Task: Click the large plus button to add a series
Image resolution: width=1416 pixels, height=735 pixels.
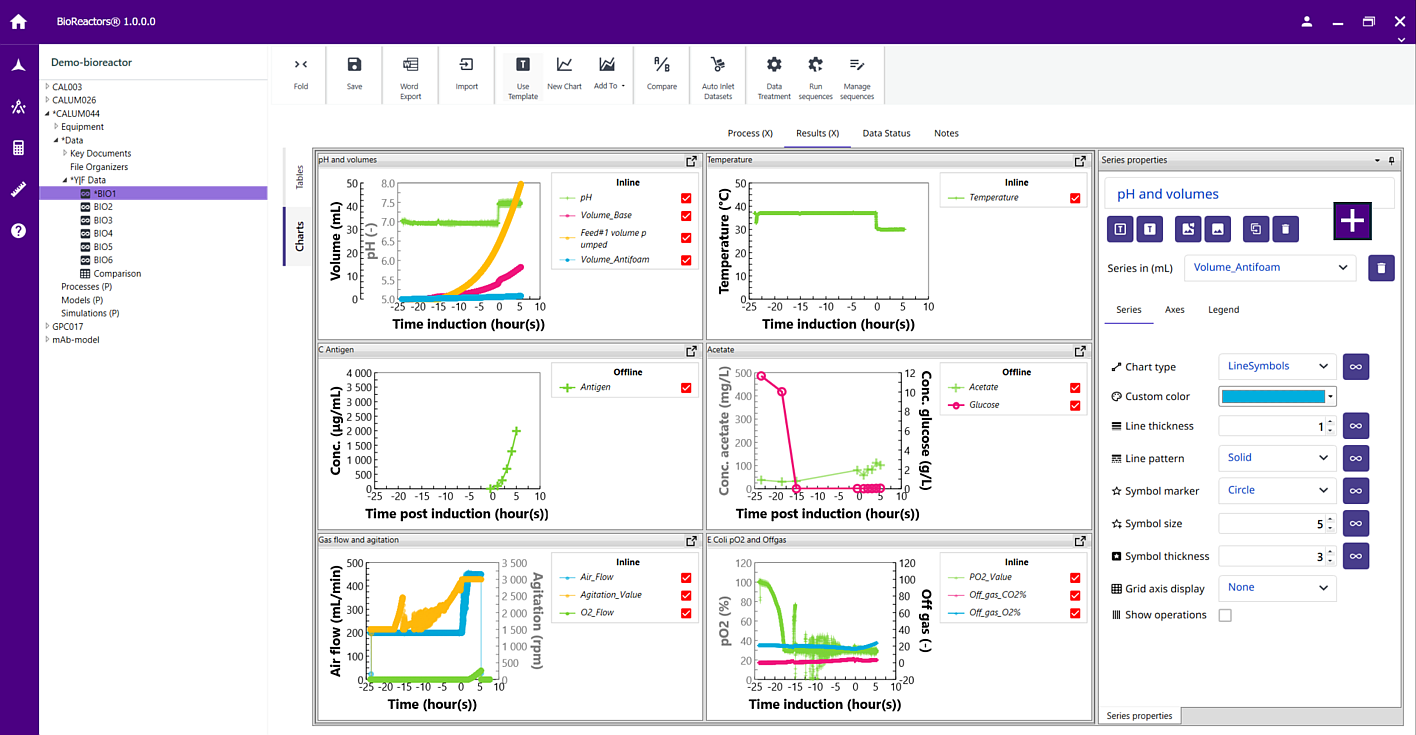Action: tap(1352, 221)
